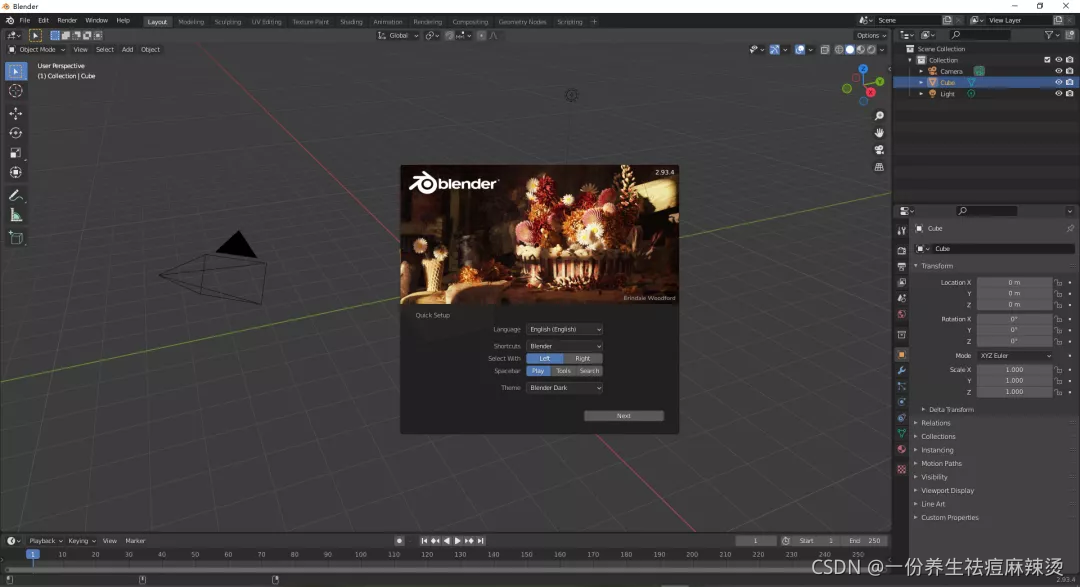Open the Modifier wrench properties tab

(902, 371)
